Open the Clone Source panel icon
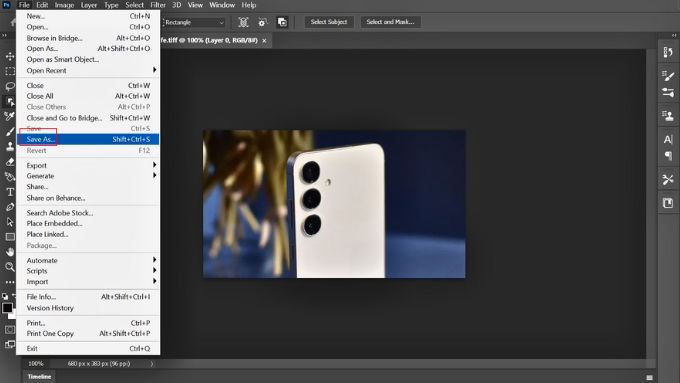The image size is (680, 383). coord(668,115)
